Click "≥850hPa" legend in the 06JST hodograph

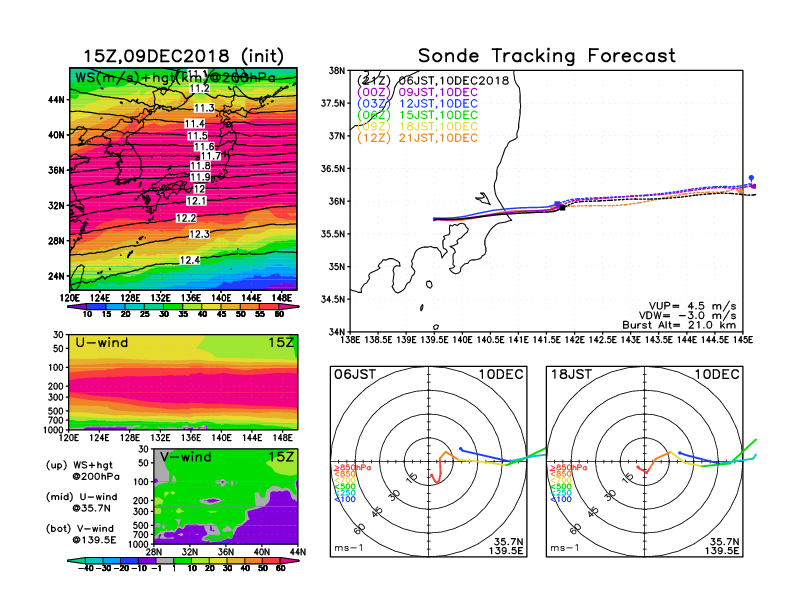coord(353,468)
